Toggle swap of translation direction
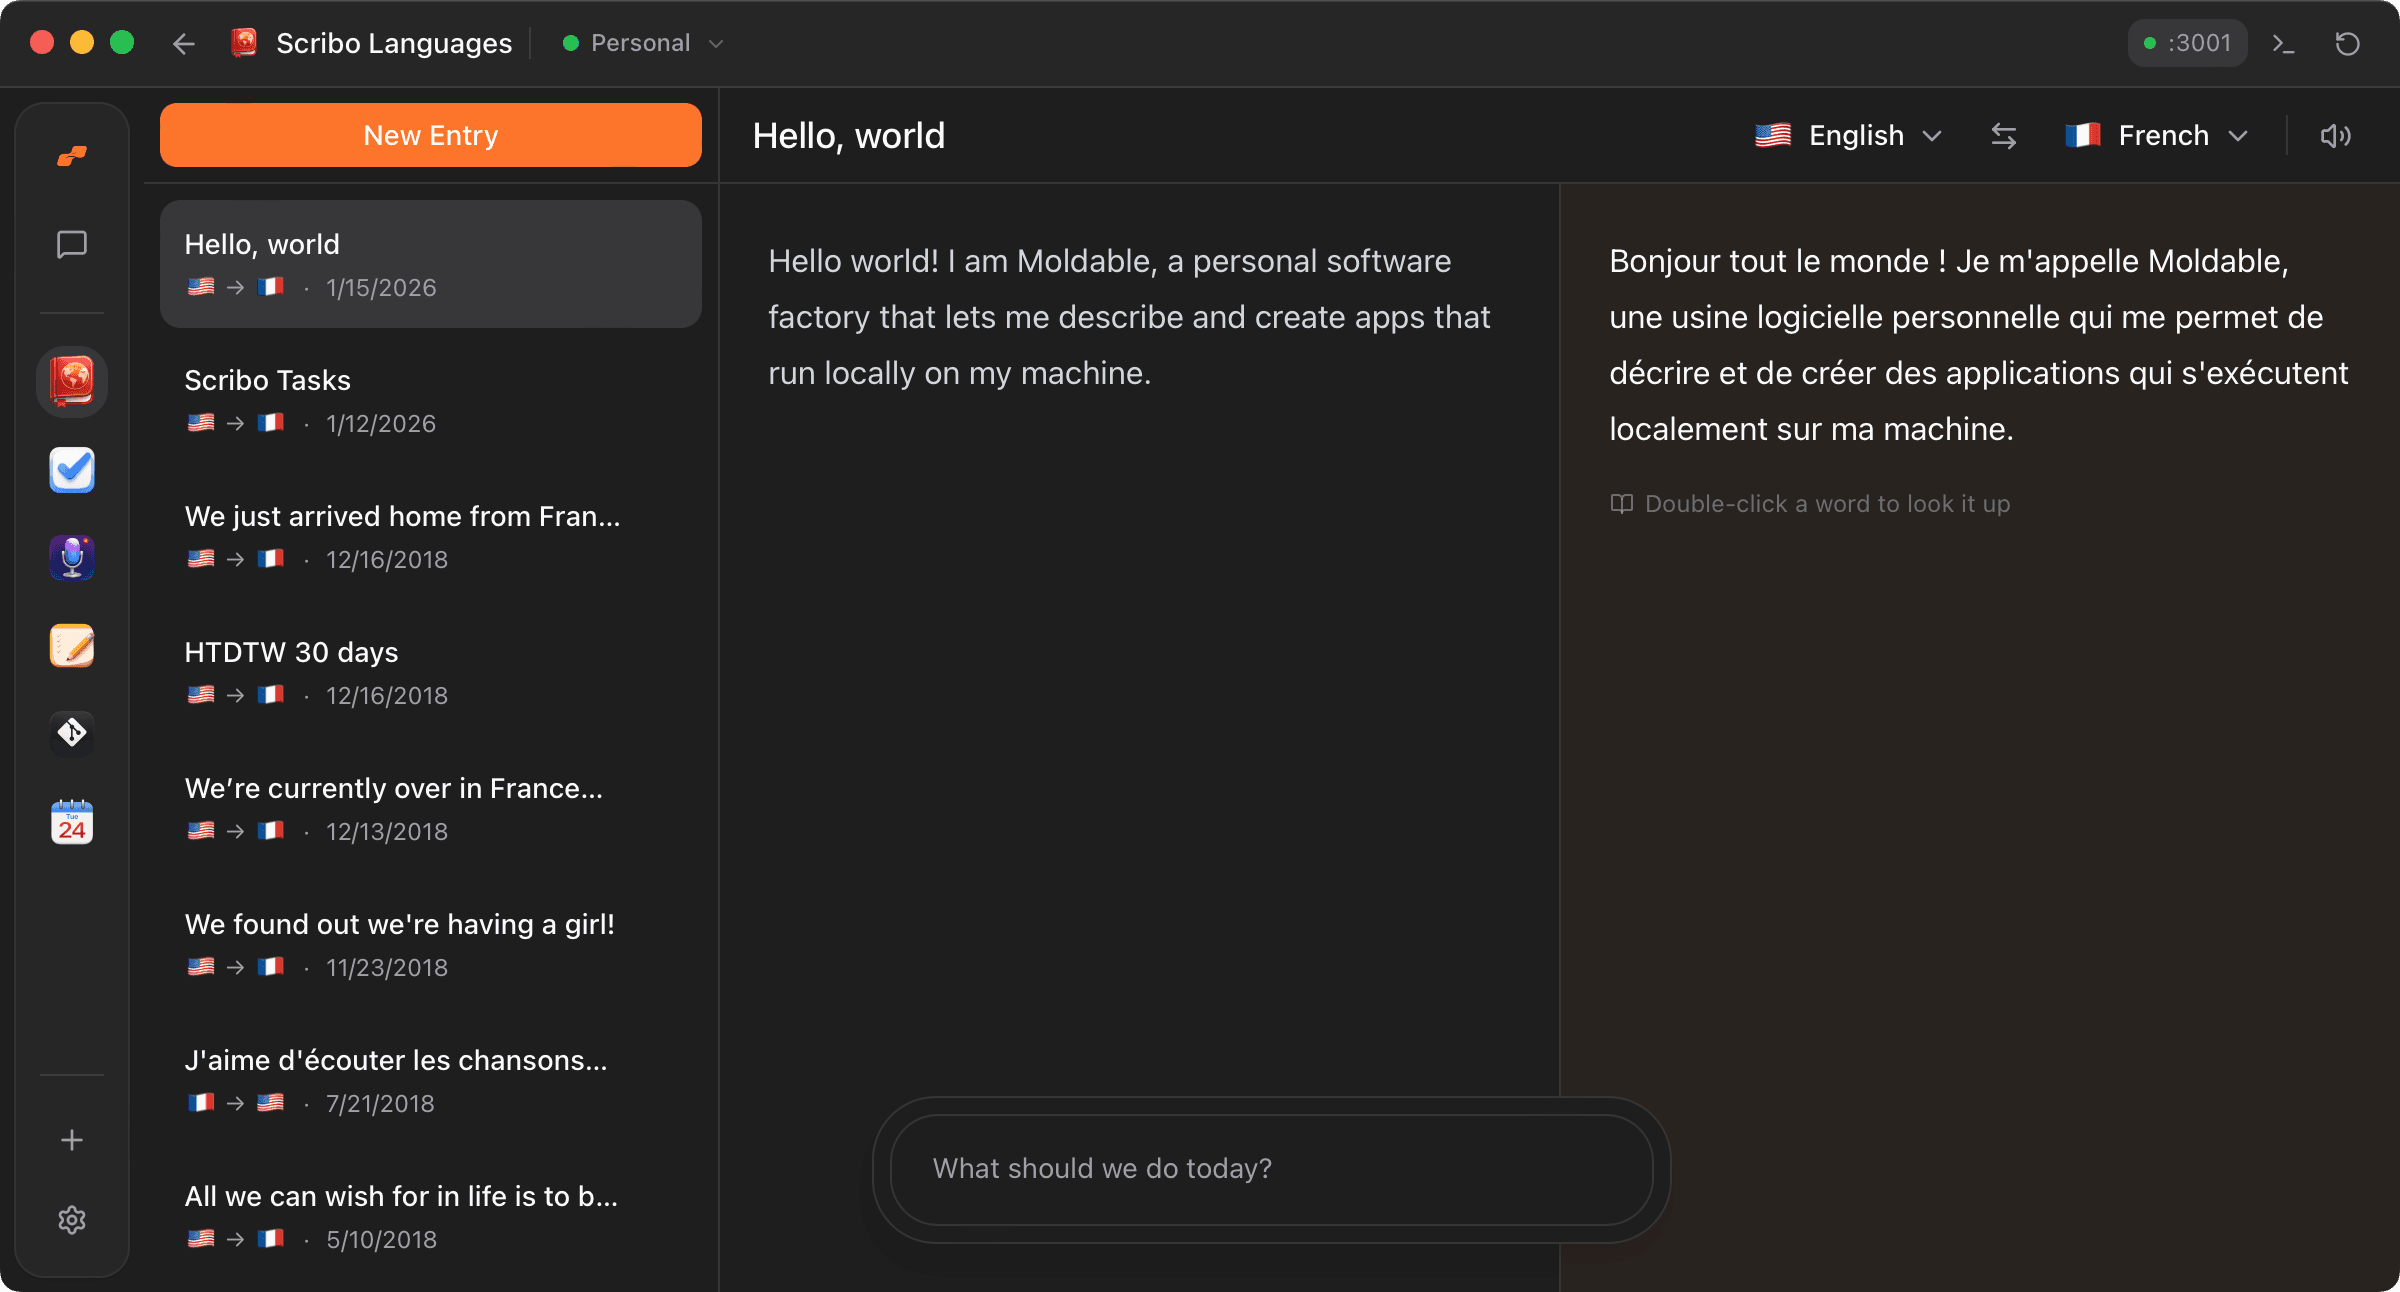The image size is (2400, 1292). pyautogui.click(x=2004, y=135)
